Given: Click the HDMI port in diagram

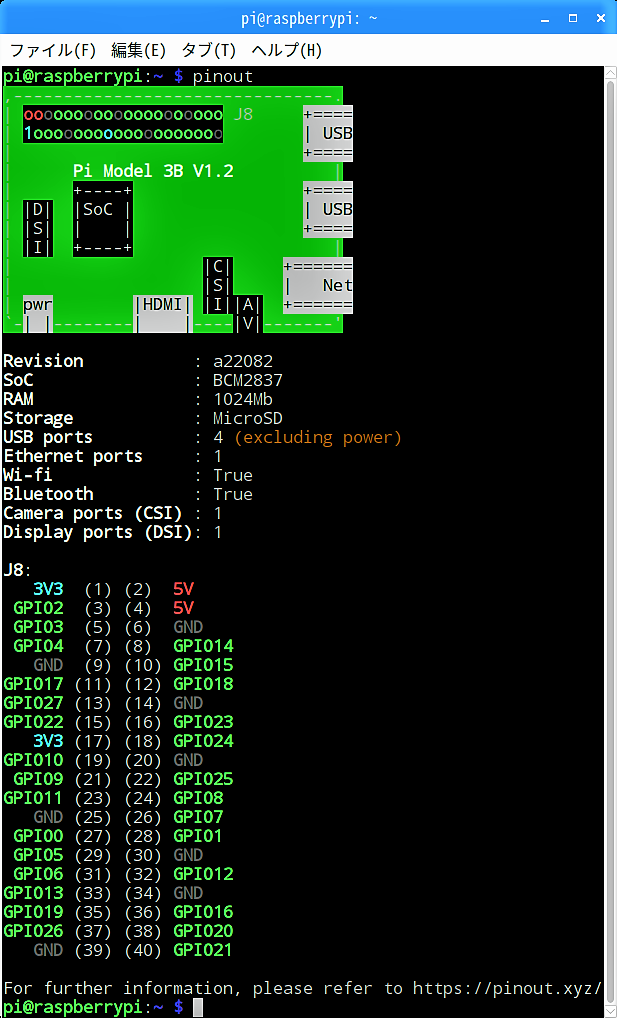Looking at the screenshot, I should (x=163, y=313).
